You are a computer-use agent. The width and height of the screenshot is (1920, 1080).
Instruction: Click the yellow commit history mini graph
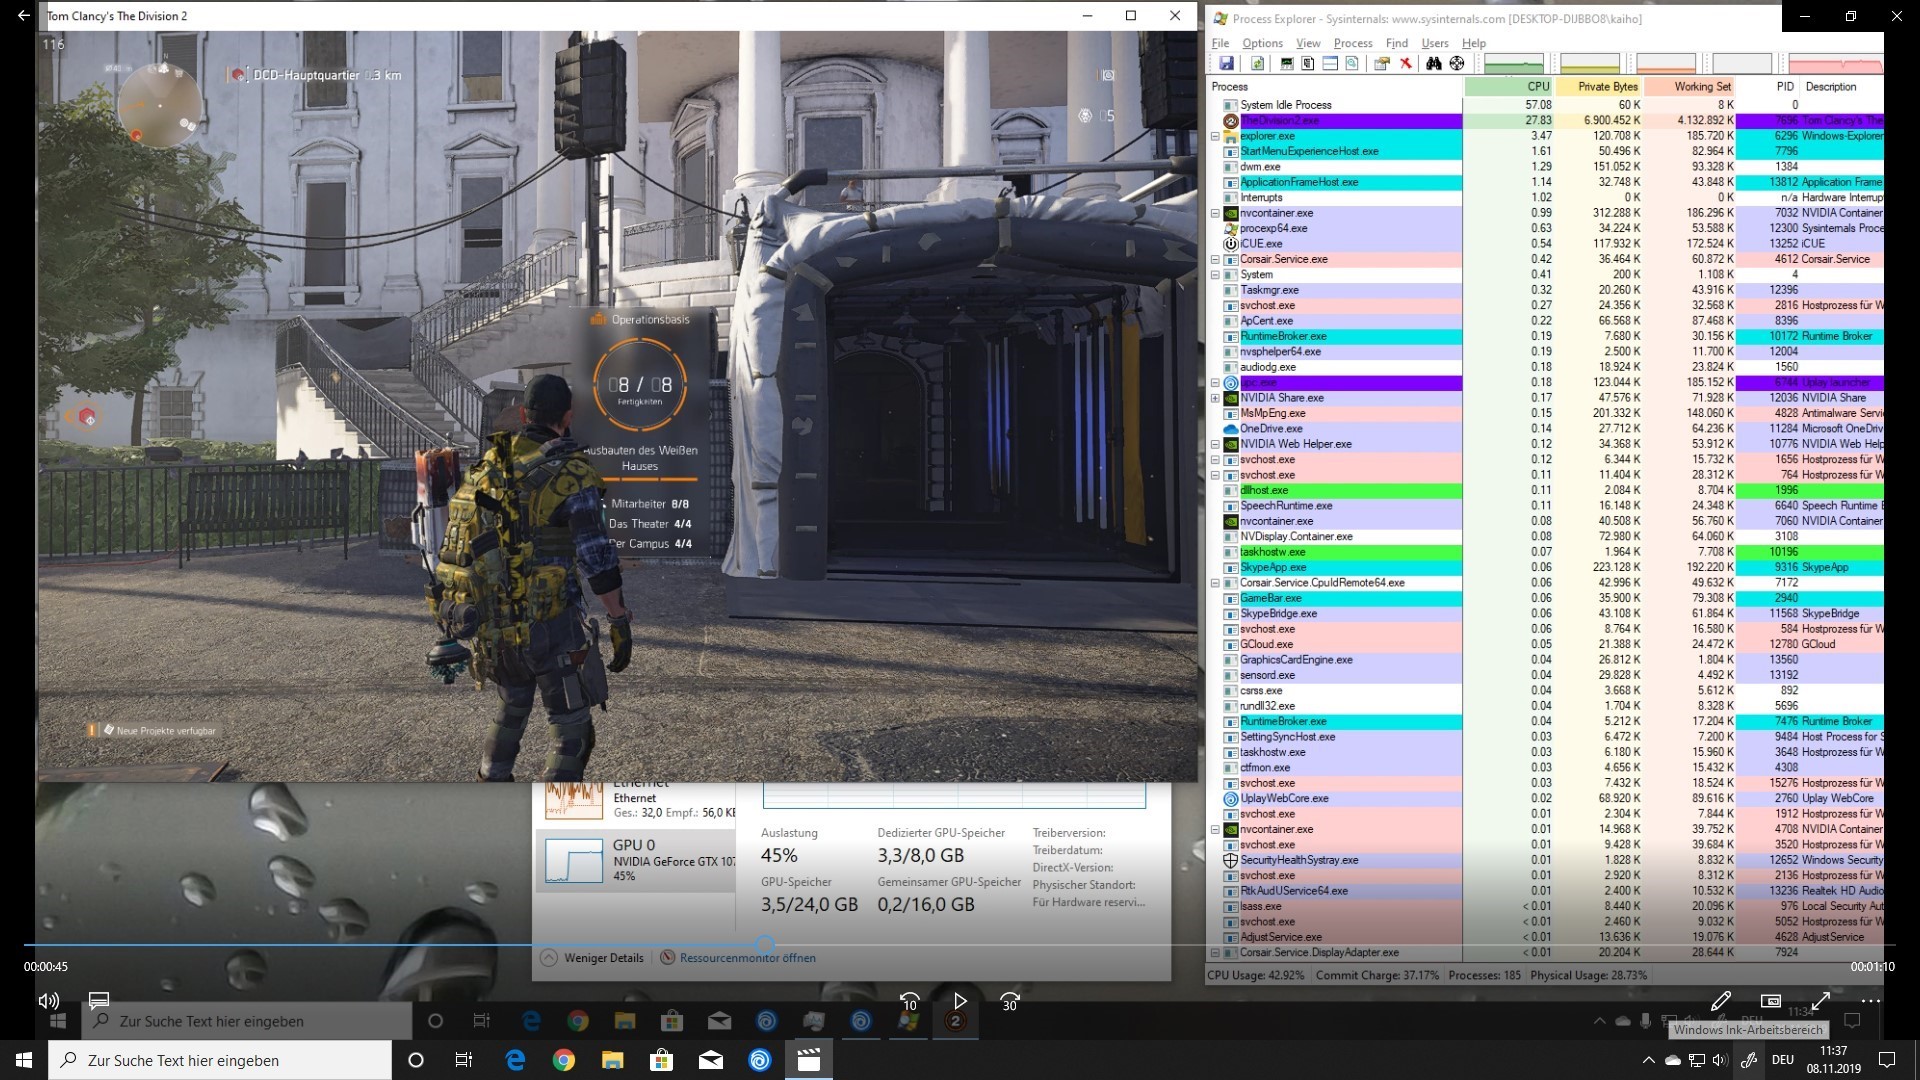click(1590, 64)
